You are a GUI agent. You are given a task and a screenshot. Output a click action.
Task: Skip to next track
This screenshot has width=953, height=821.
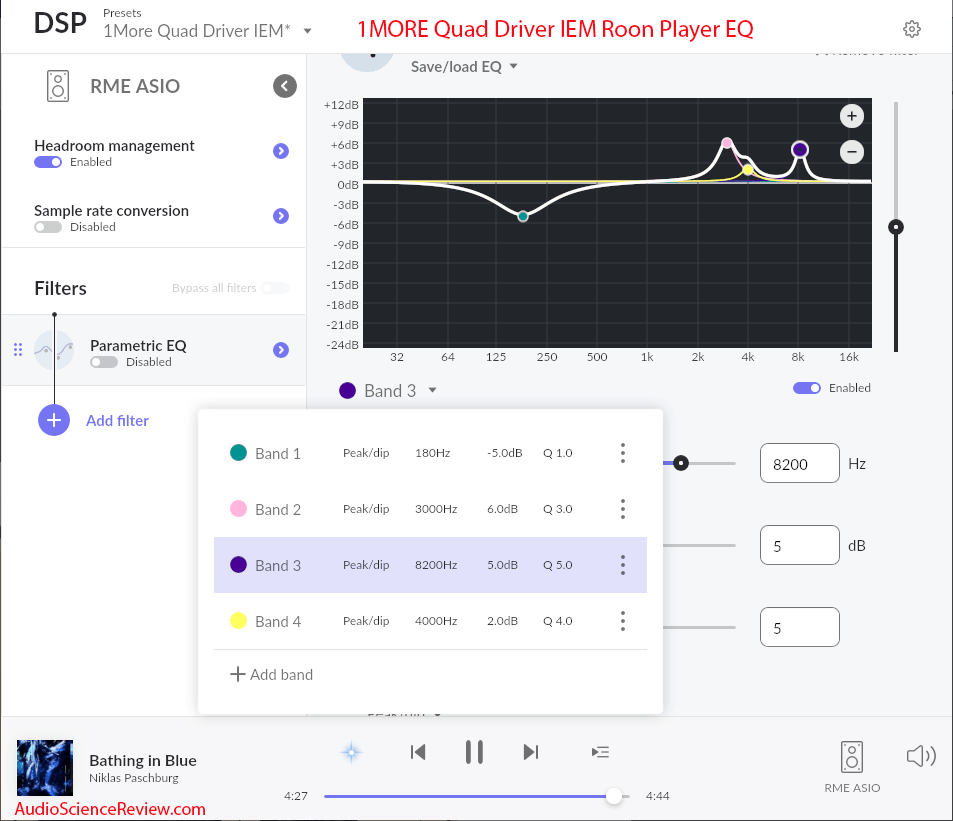pos(531,752)
